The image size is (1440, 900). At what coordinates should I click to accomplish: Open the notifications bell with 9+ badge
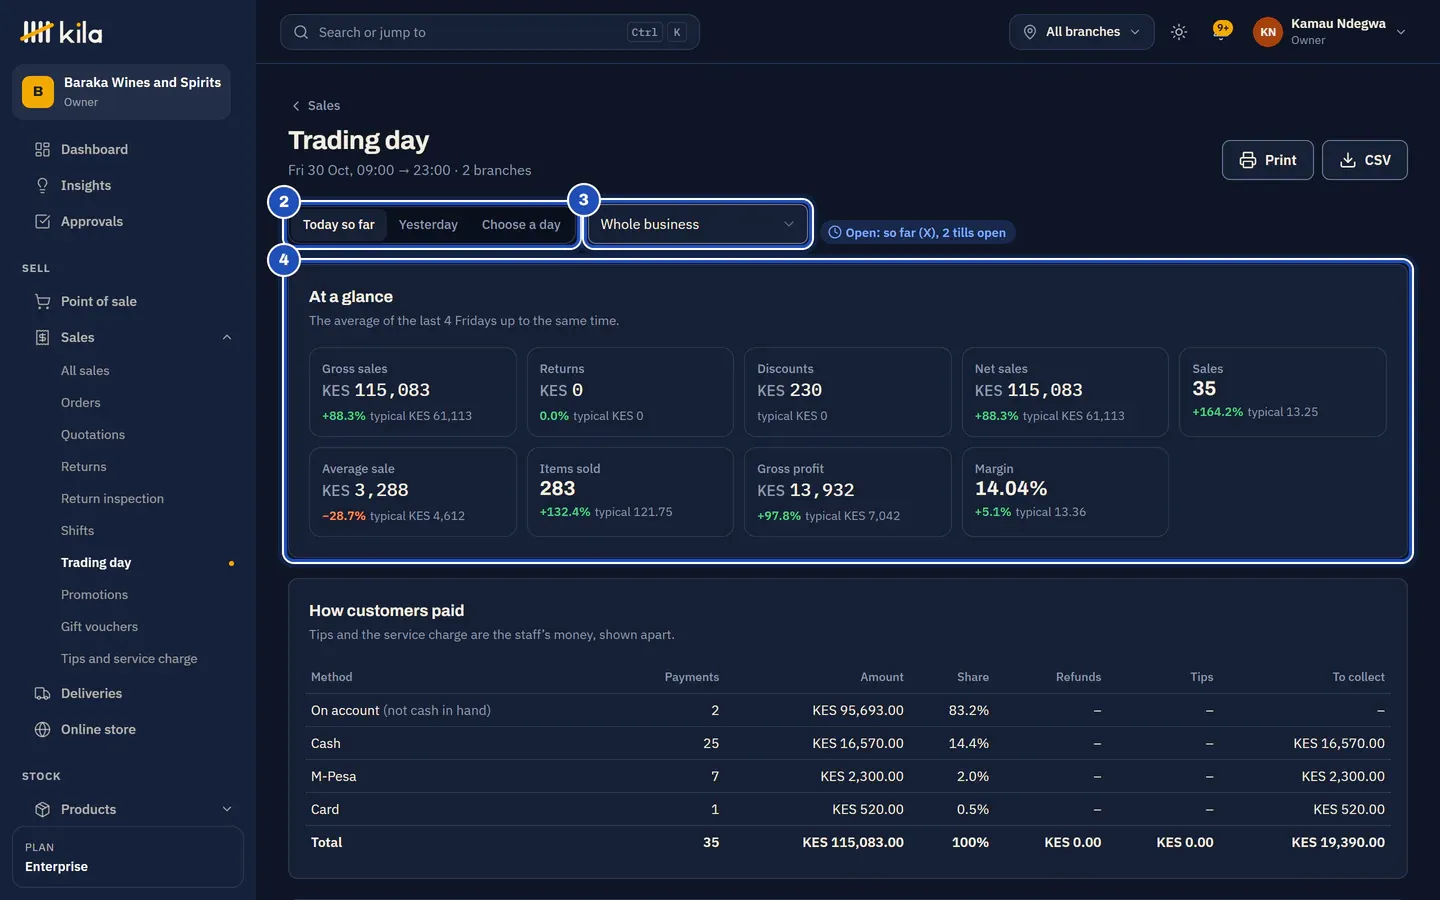pos(1221,31)
